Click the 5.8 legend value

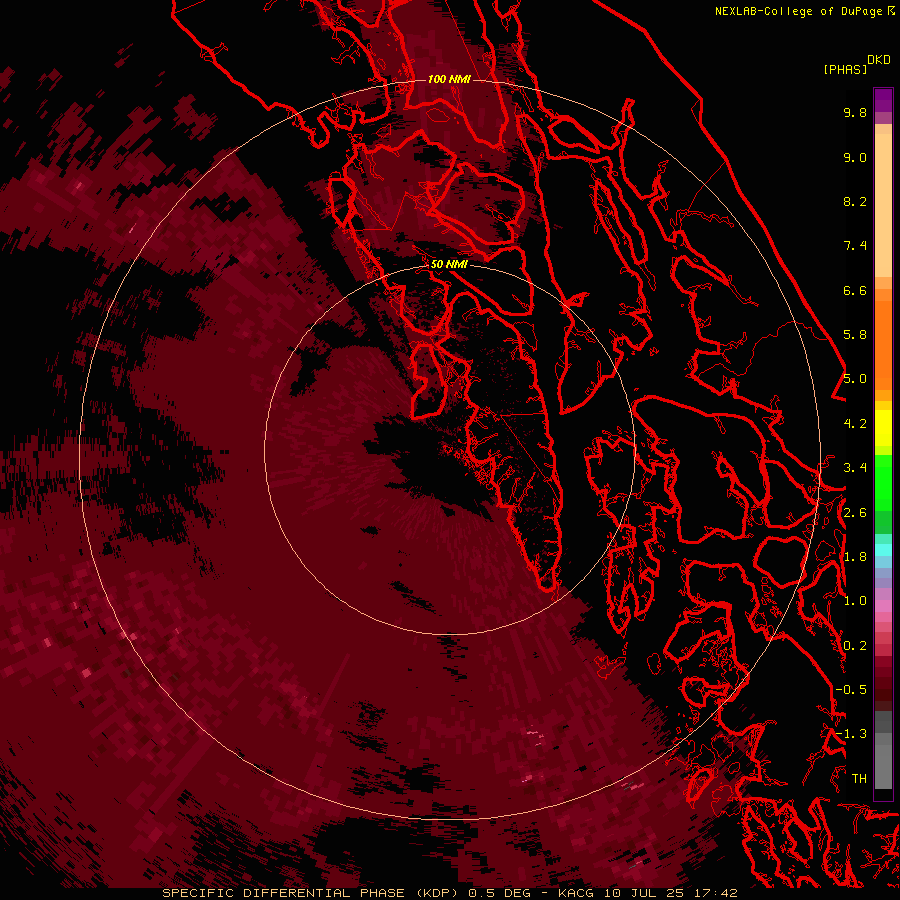tap(855, 335)
